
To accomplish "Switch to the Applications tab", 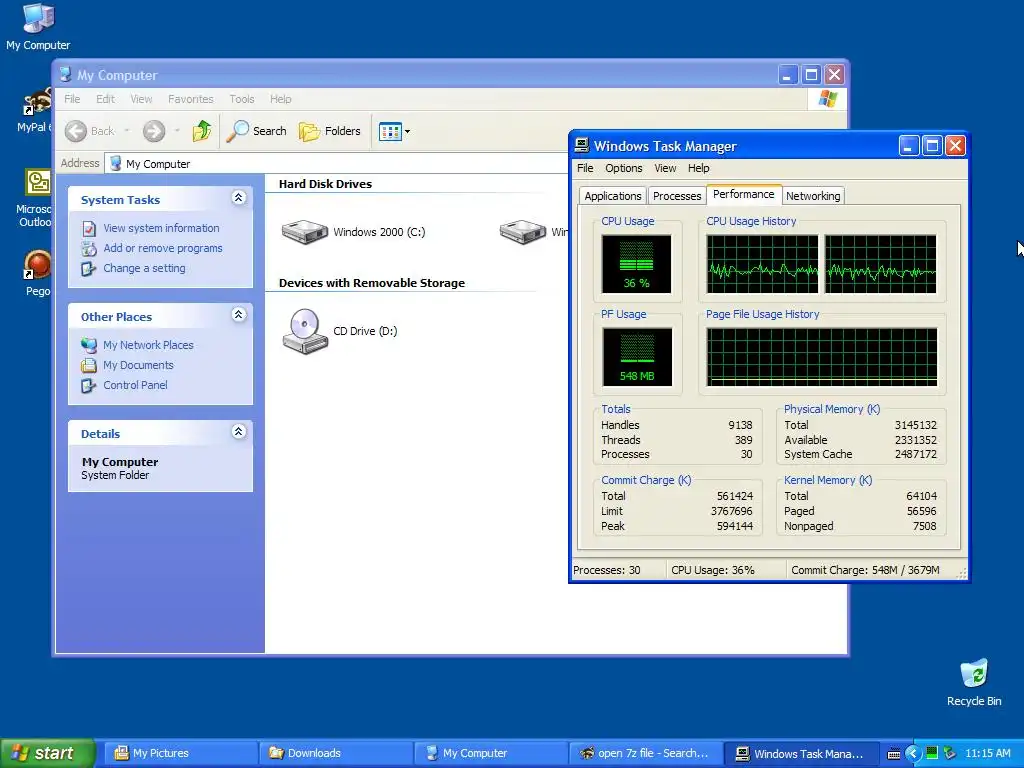I will 613,196.
